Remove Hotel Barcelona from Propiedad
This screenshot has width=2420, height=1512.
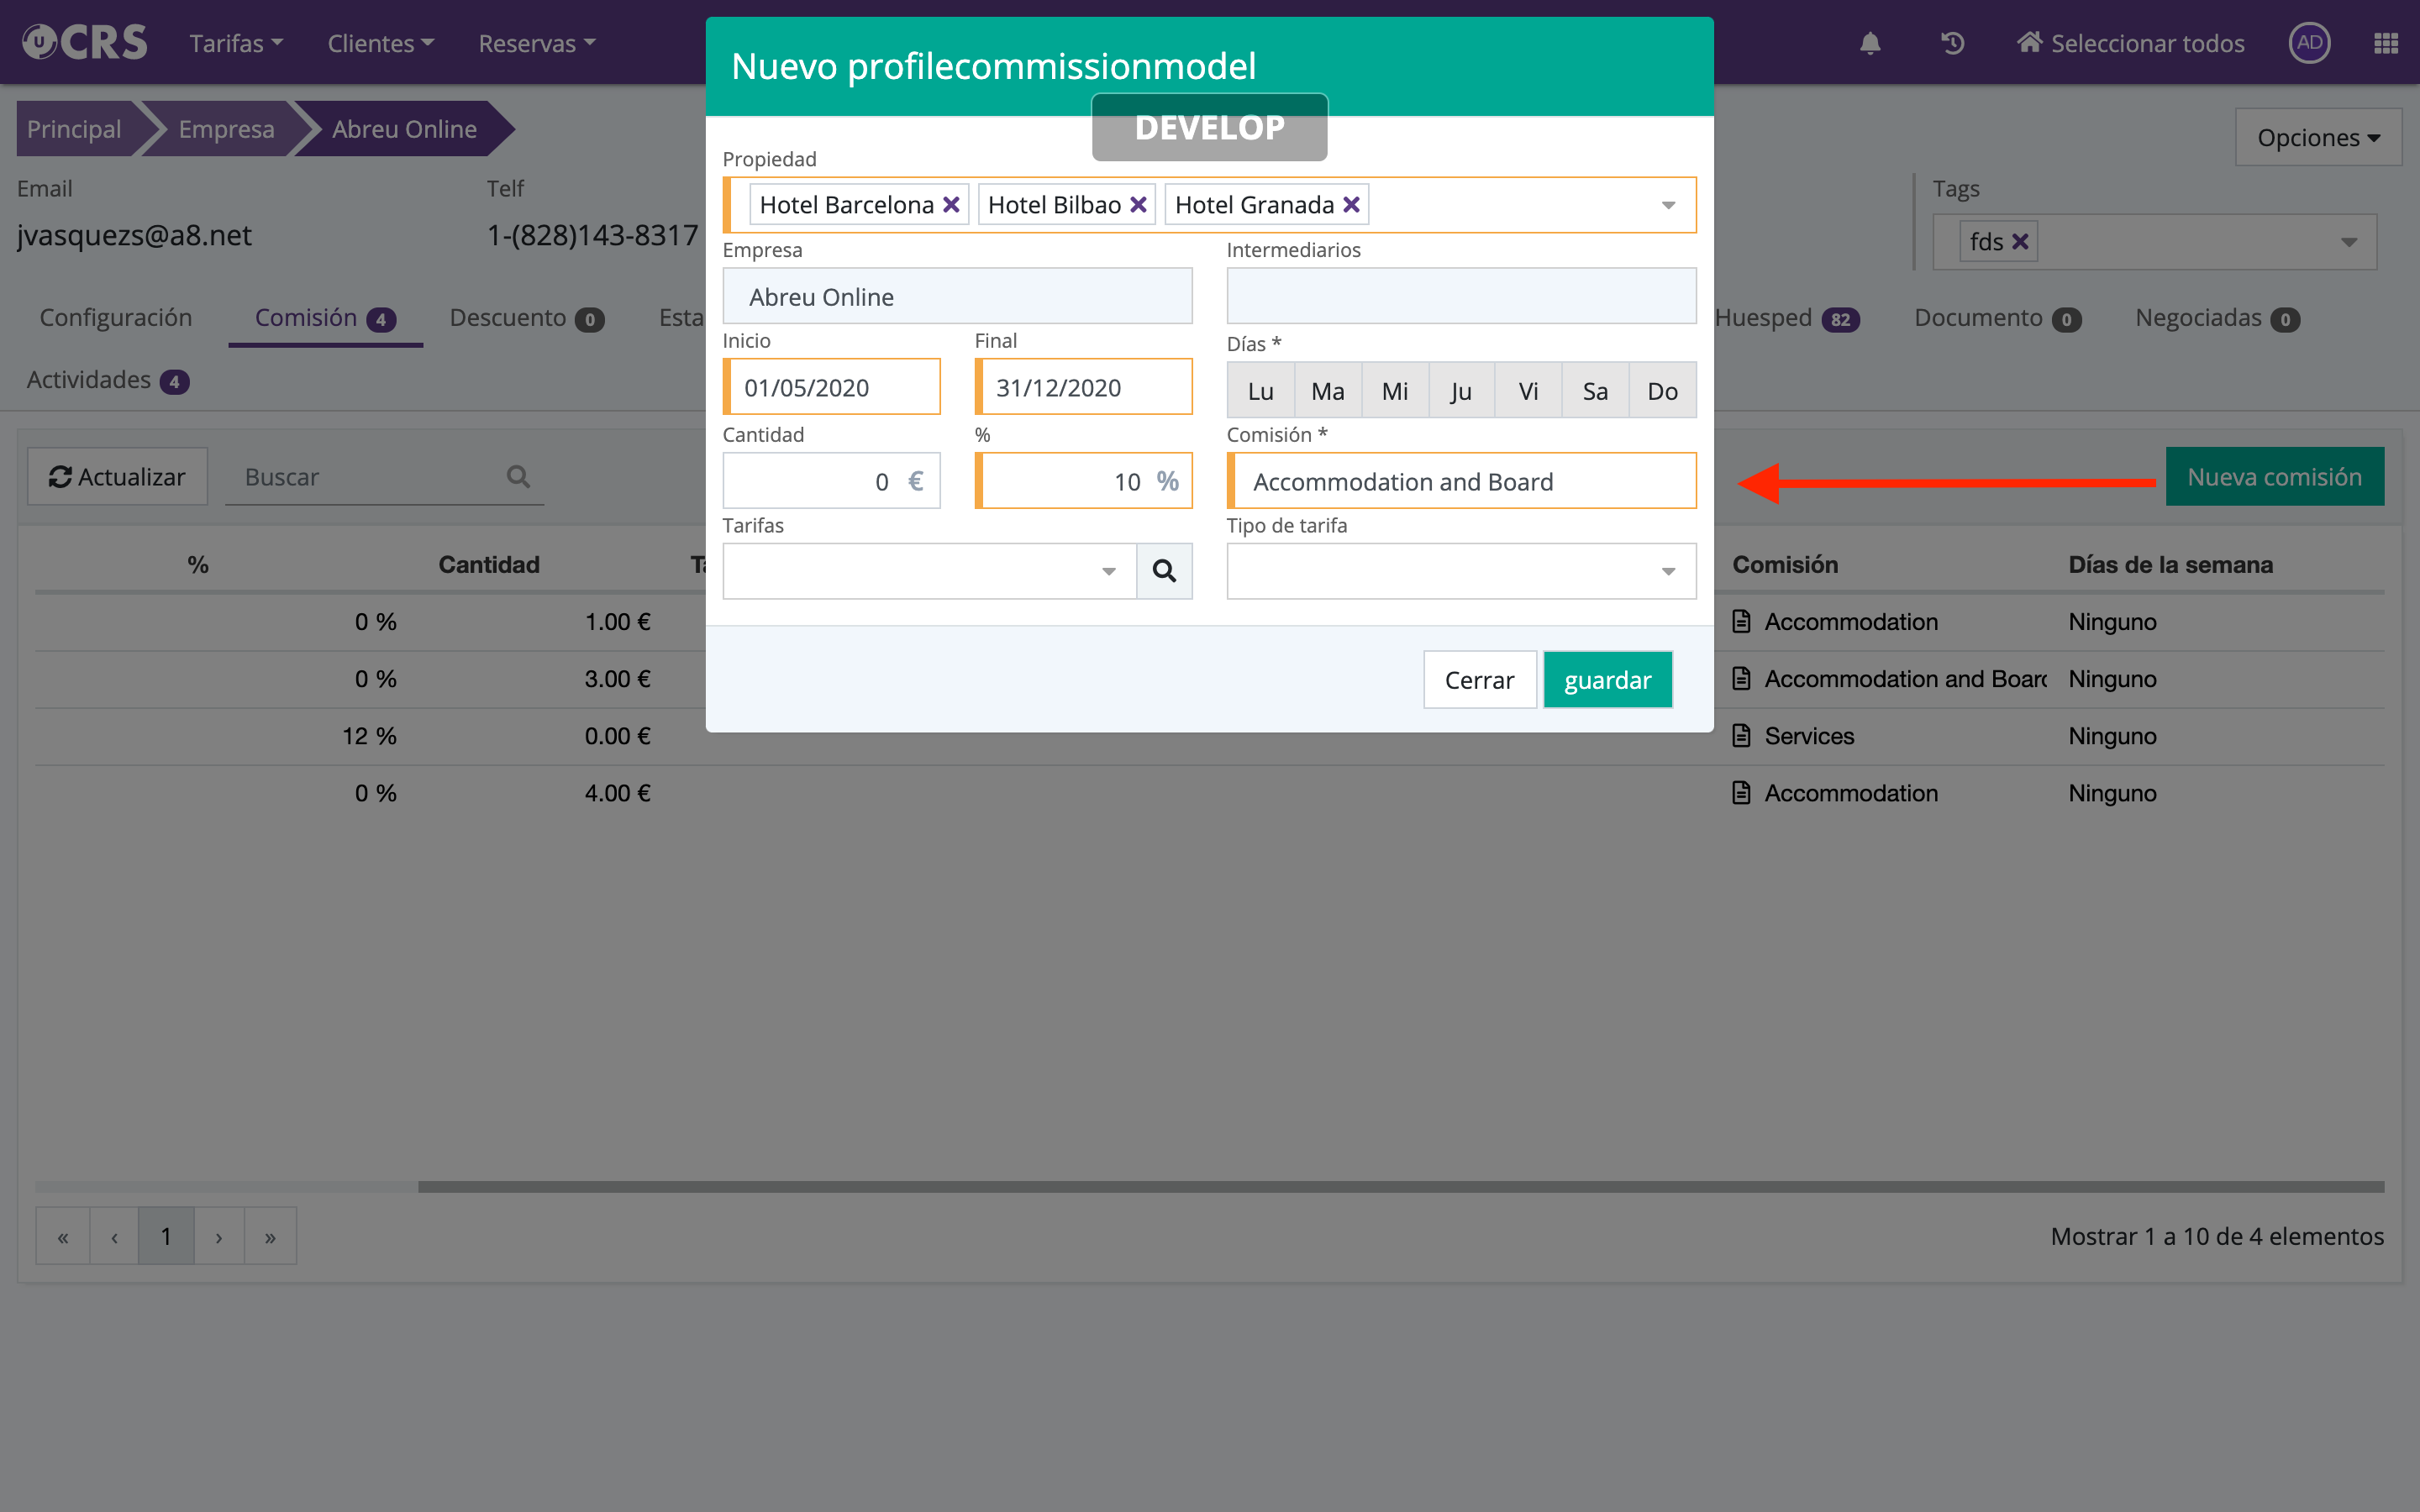coord(951,205)
